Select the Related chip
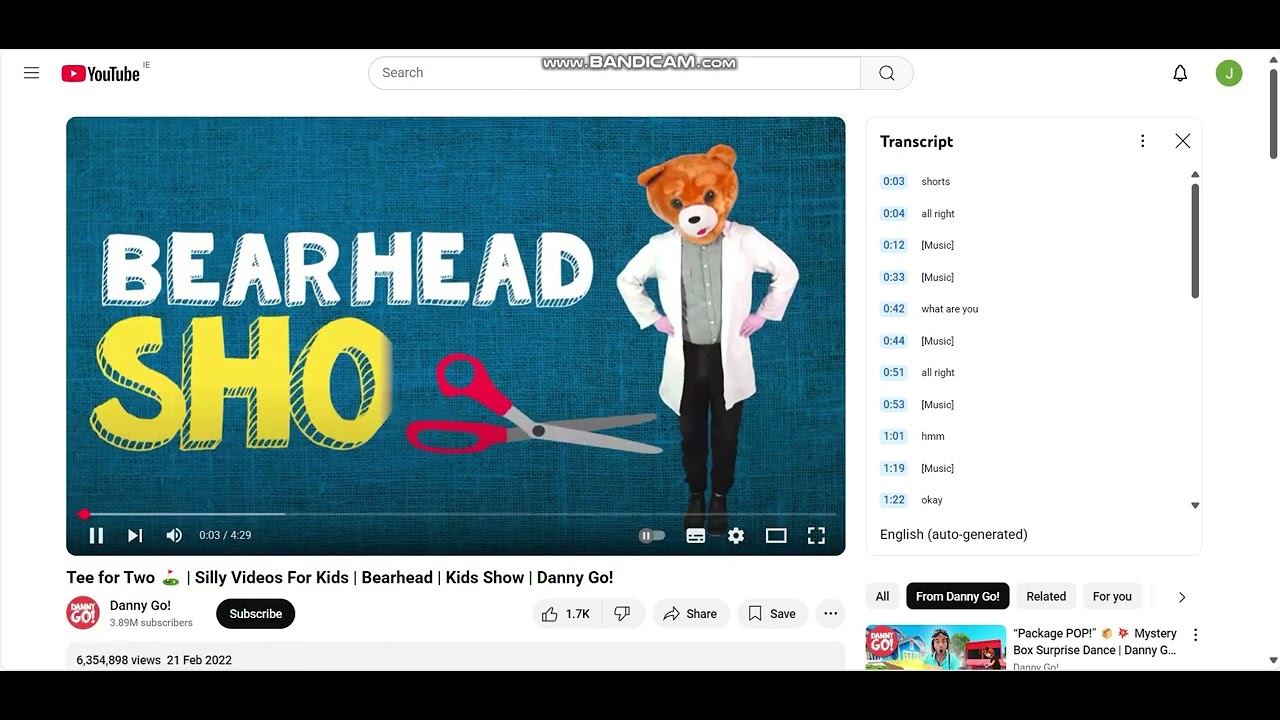The height and width of the screenshot is (720, 1280). [x=1046, y=596]
